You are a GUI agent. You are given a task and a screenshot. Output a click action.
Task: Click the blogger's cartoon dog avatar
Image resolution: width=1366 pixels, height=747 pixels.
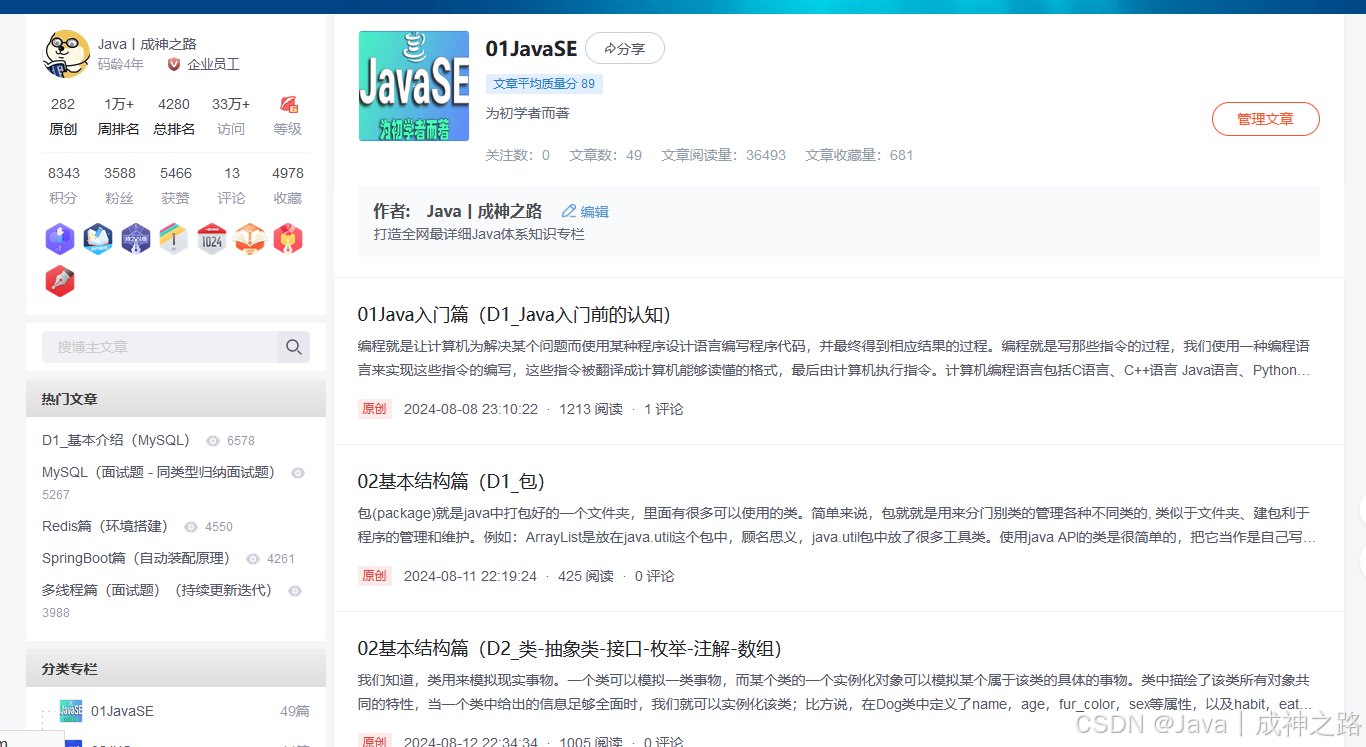[66, 54]
